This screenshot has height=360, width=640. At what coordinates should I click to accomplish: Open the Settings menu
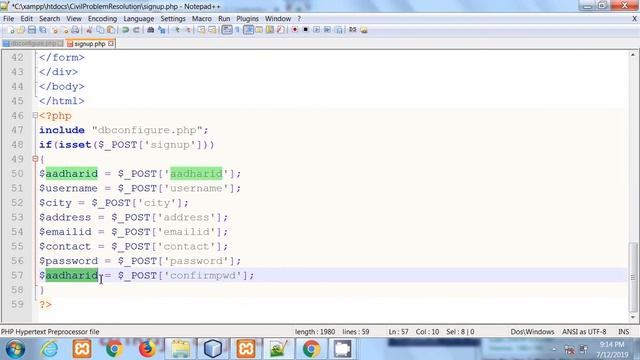[x=173, y=19]
